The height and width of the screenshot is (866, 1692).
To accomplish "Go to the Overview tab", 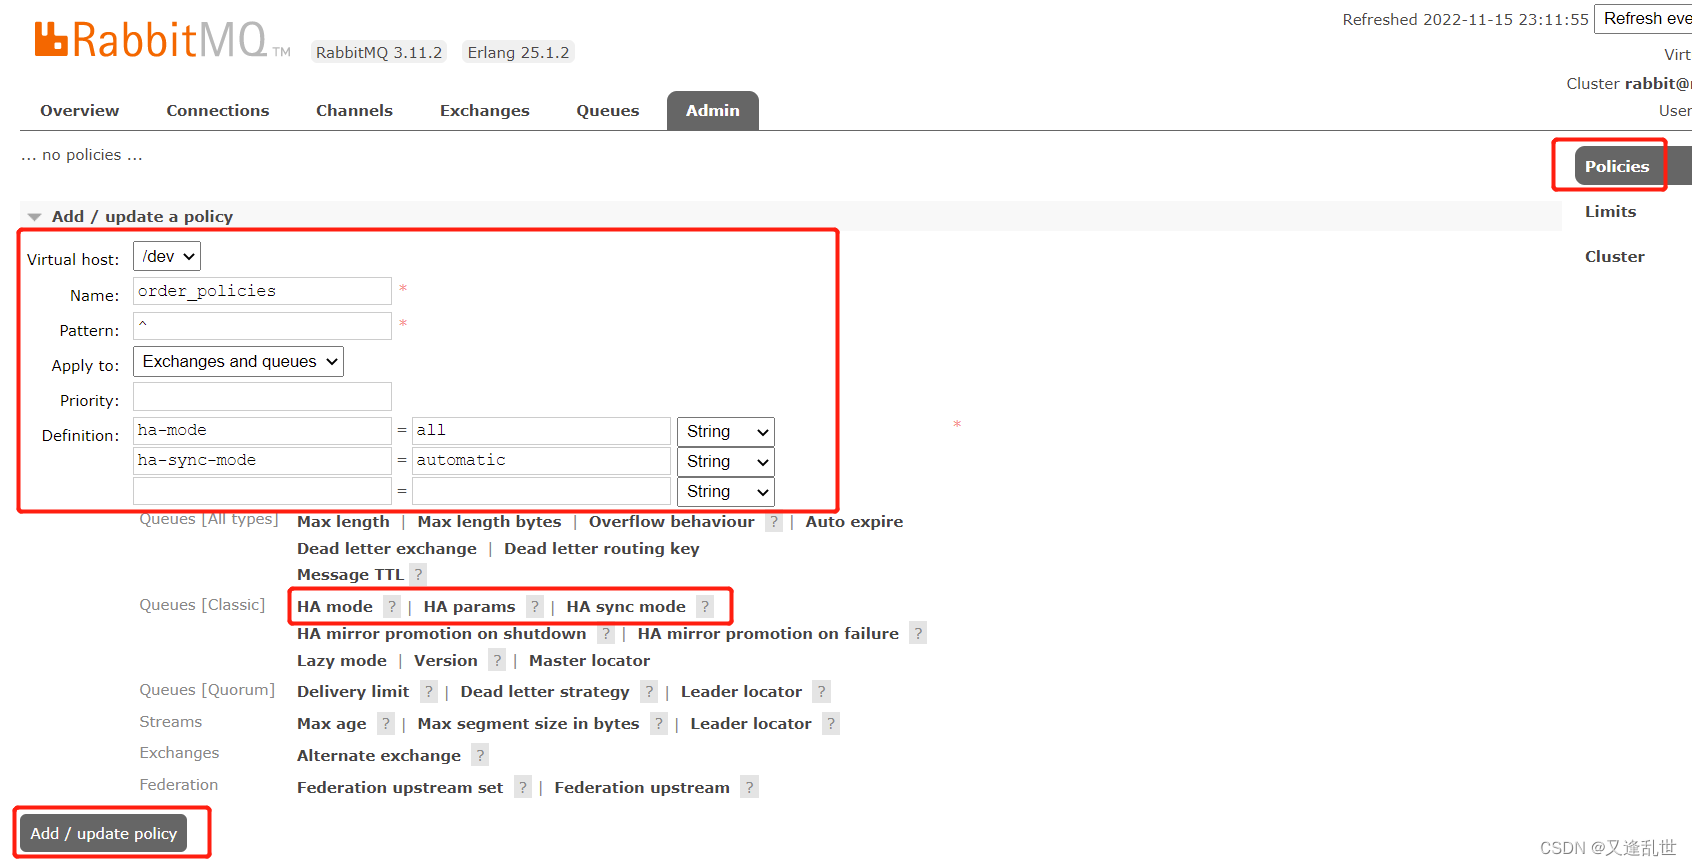I will pos(80,111).
